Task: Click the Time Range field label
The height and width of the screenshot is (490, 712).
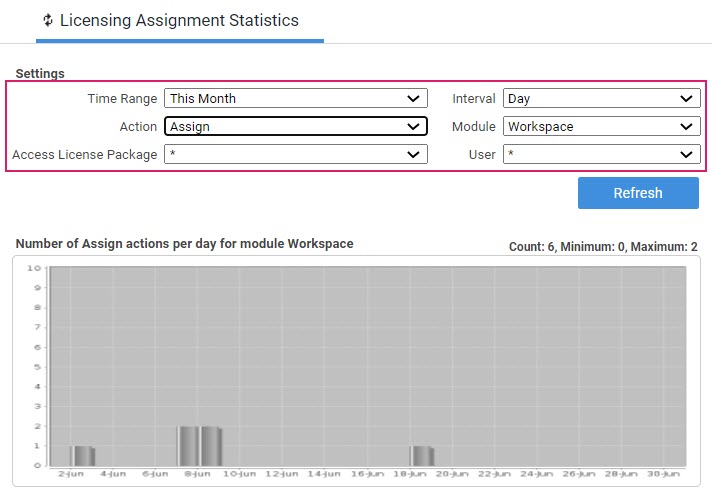Action: pyautogui.click(x=122, y=99)
